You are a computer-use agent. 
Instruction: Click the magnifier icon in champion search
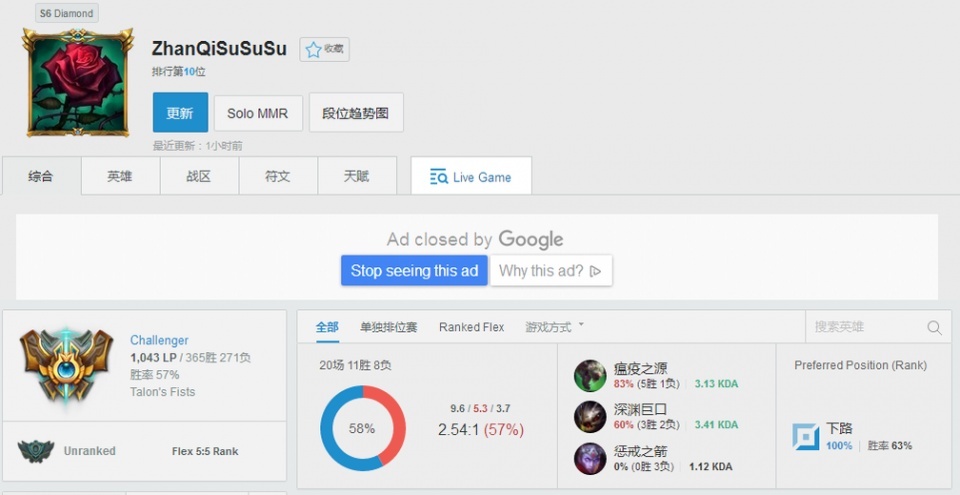(x=934, y=327)
